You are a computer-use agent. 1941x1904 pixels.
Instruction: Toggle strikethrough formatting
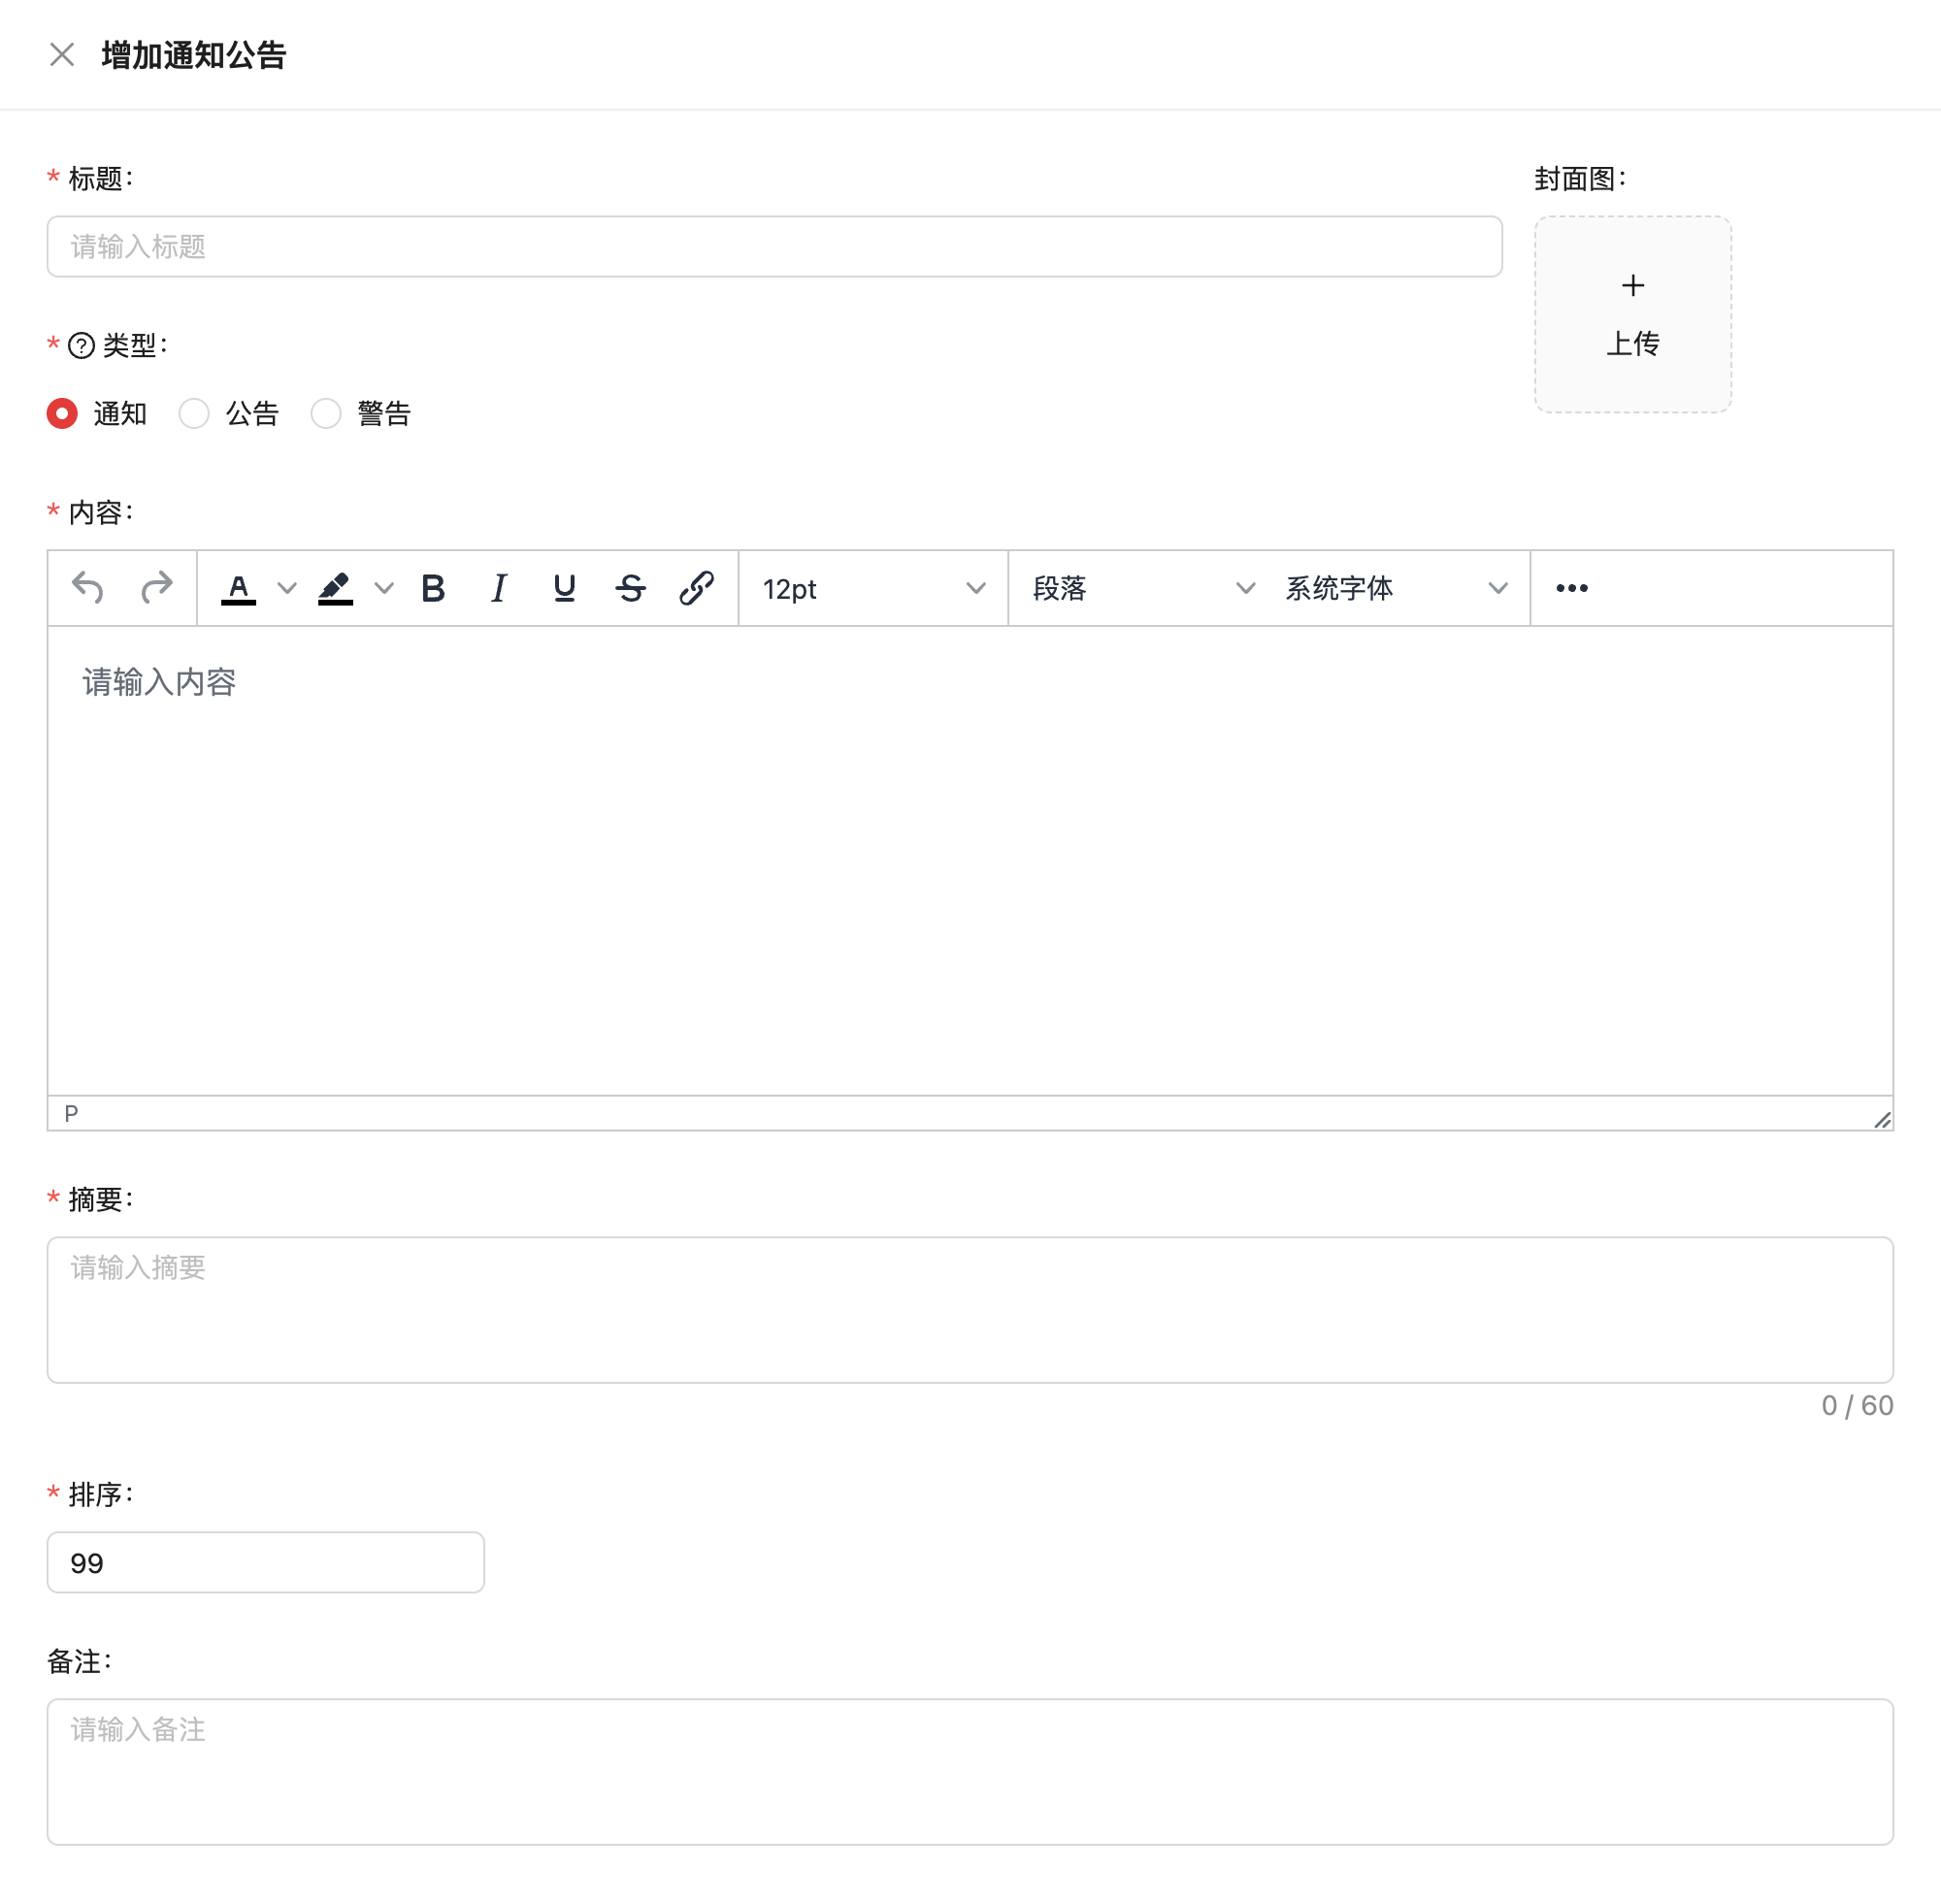click(630, 588)
